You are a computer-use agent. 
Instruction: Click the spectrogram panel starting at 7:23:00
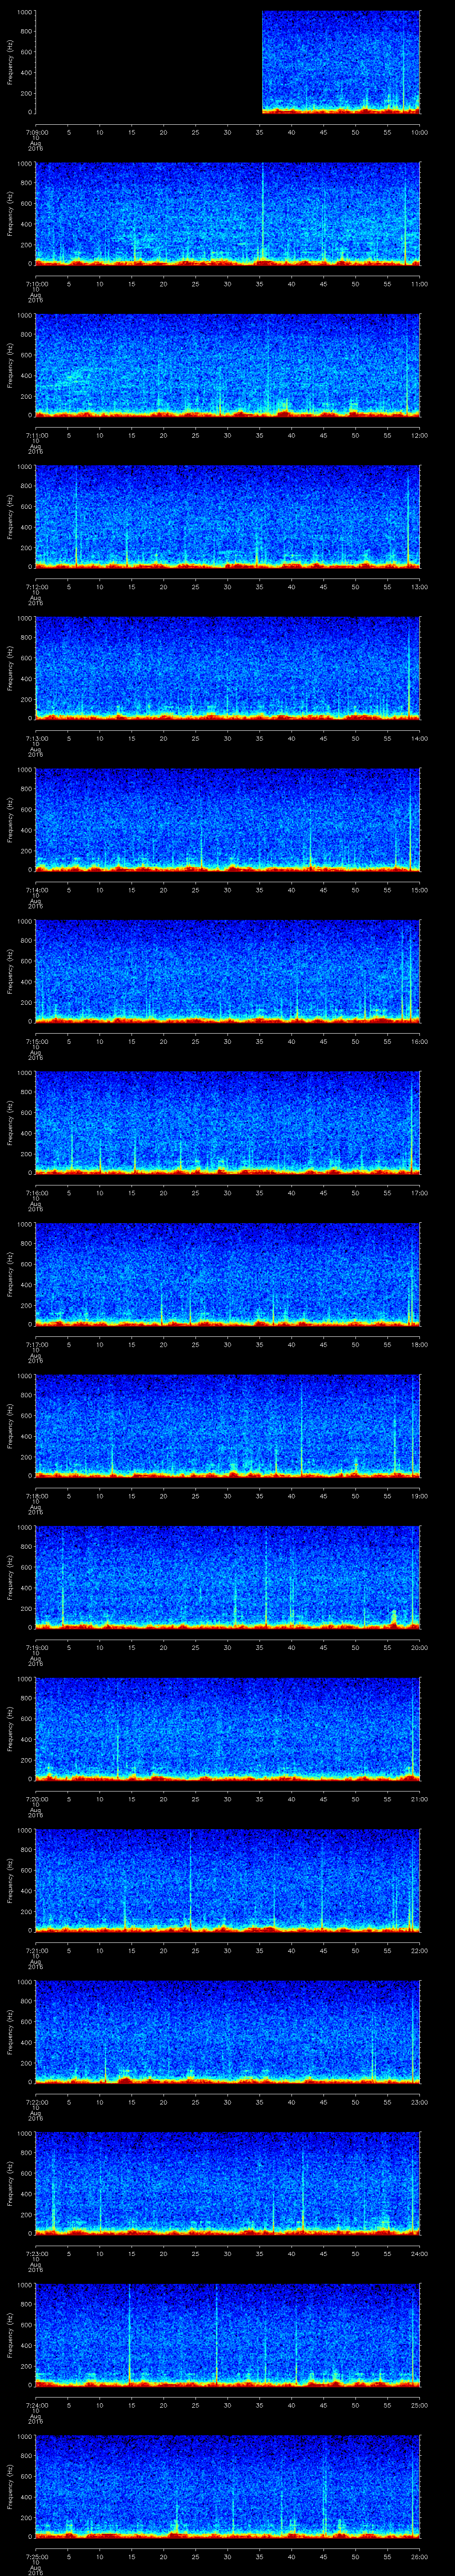(x=227, y=2183)
